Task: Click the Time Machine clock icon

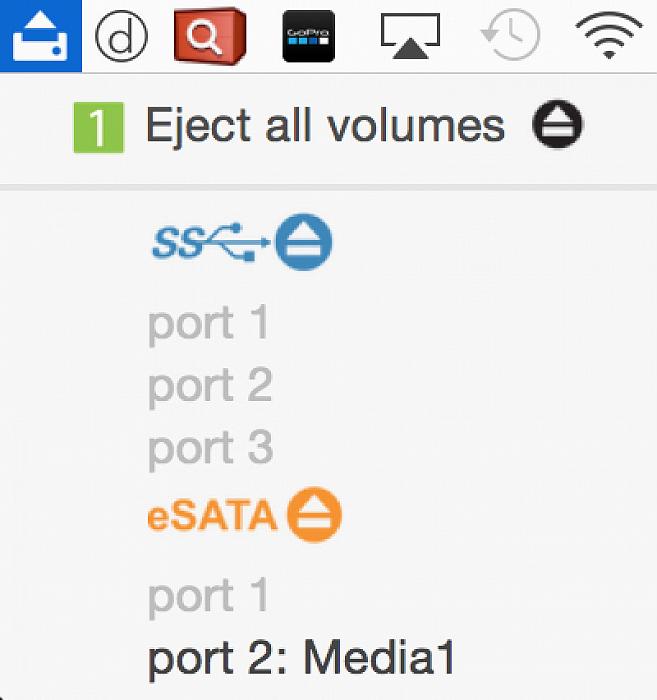Action: coord(511,34)
